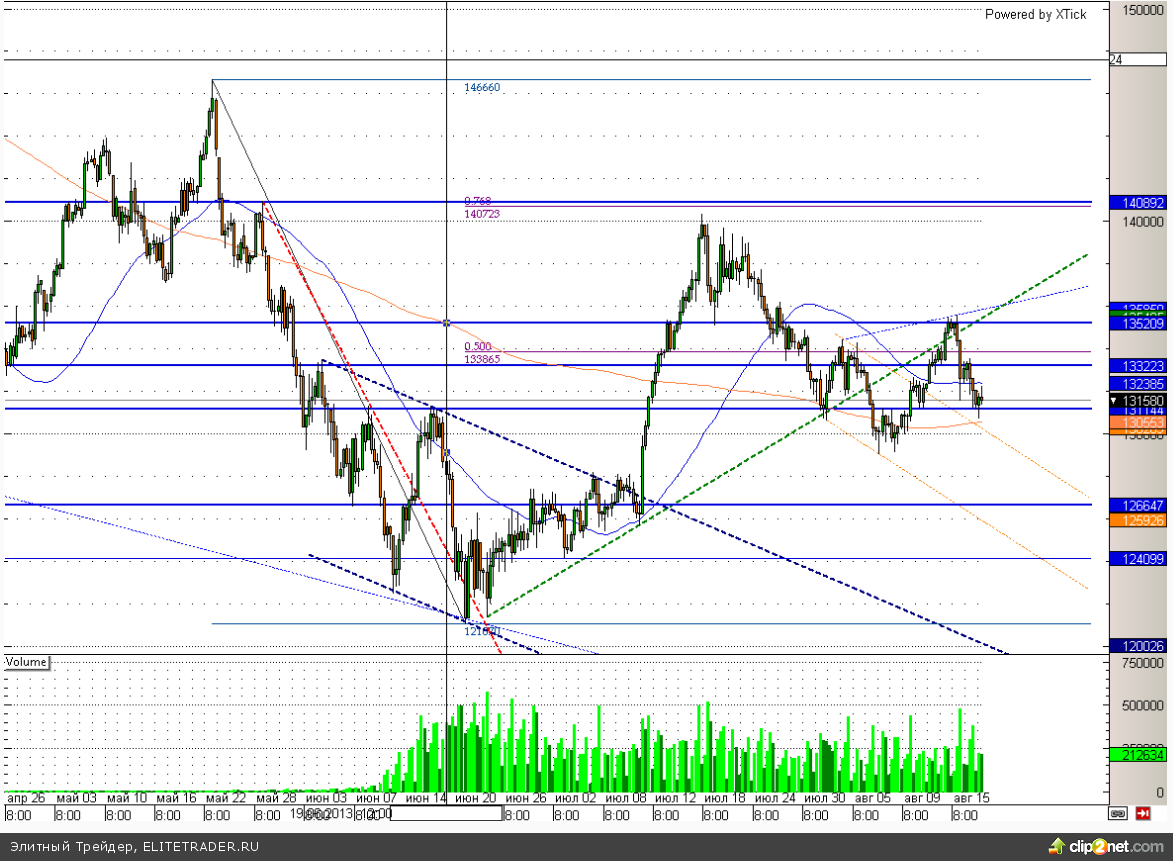Select the 140892 blue price label

pos(1139,202)
